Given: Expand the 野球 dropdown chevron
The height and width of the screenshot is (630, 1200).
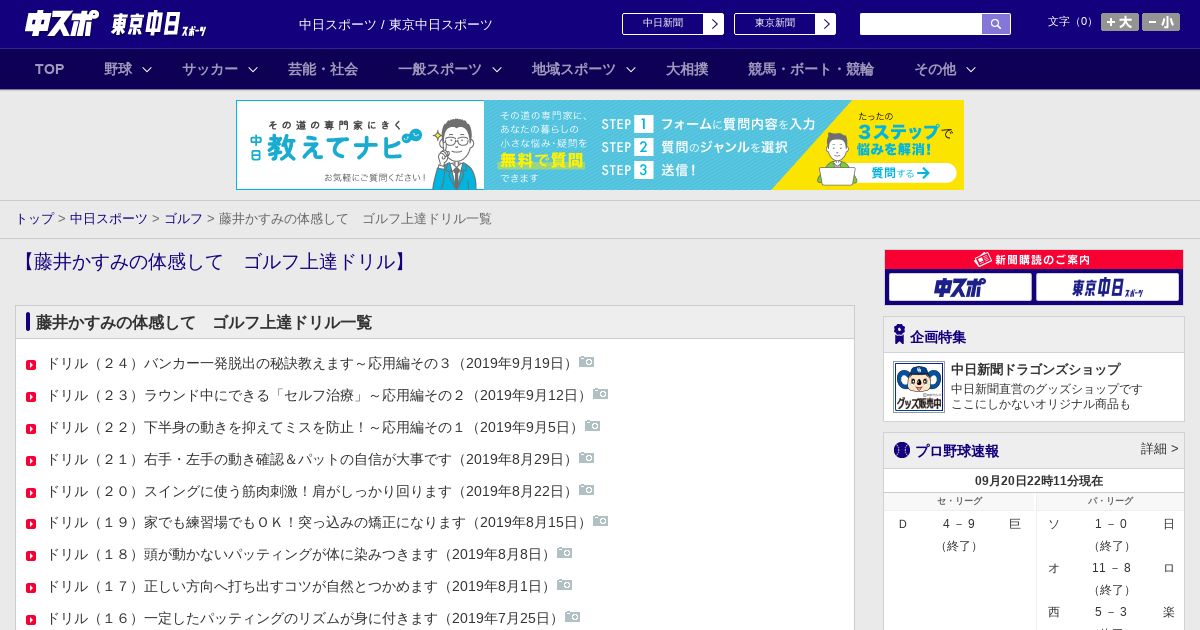Looking at the screenshot, I should coord(147,69).
